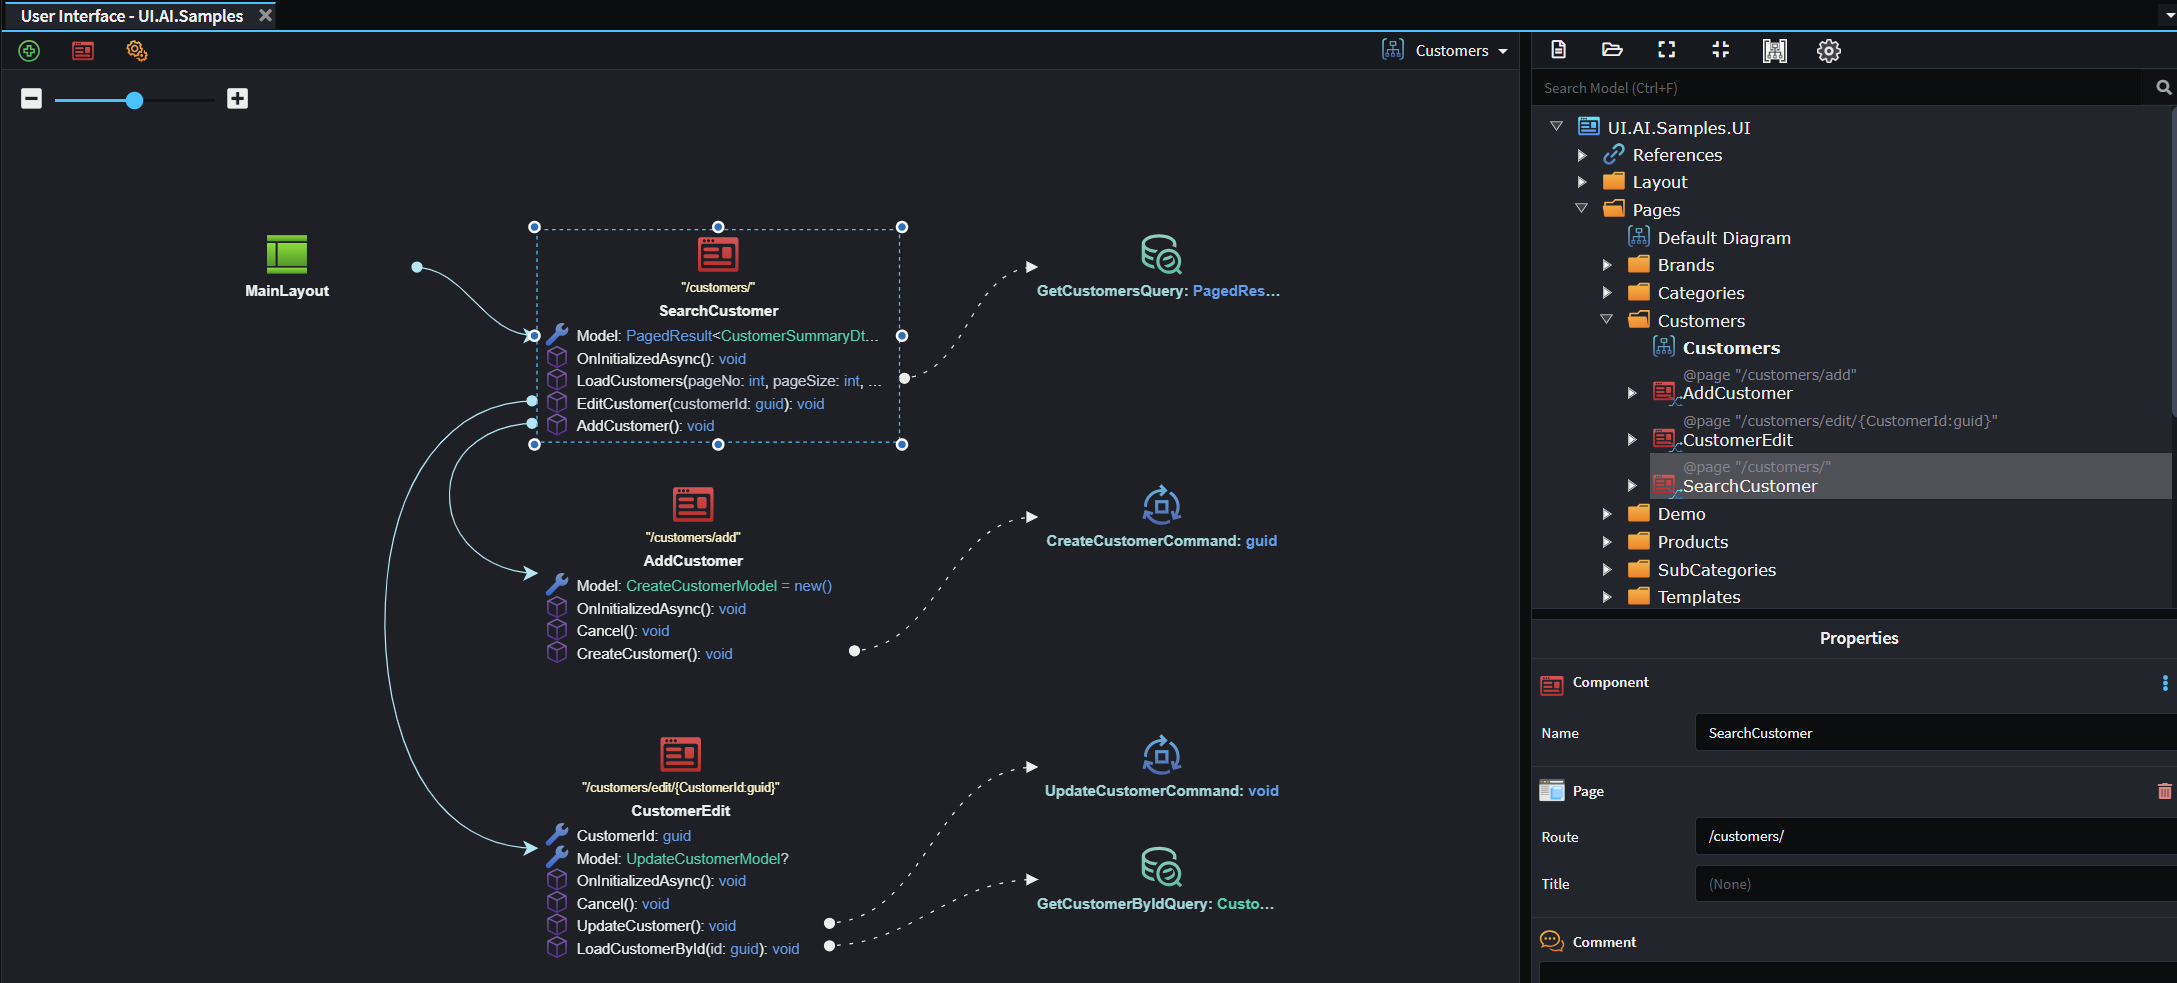Expand the Products folder in the tree
Viewport: 2177px width, 983px height.
[x=1608, y=541]
